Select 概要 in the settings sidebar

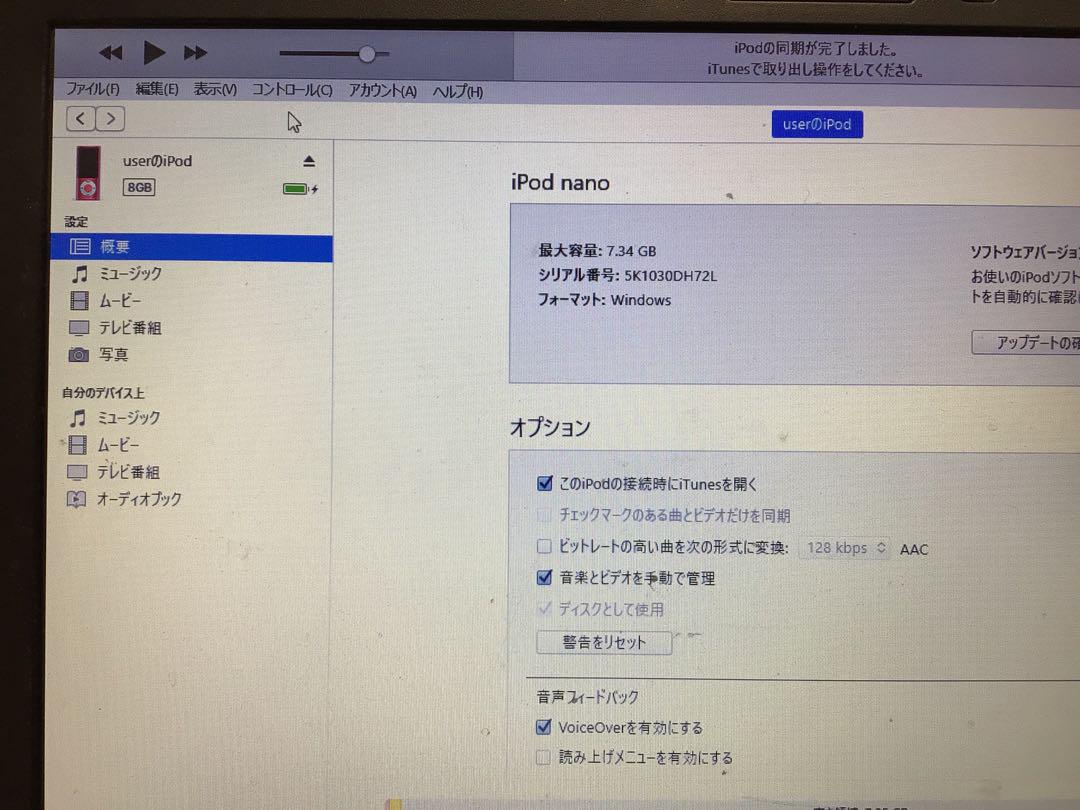pos(191,247)
